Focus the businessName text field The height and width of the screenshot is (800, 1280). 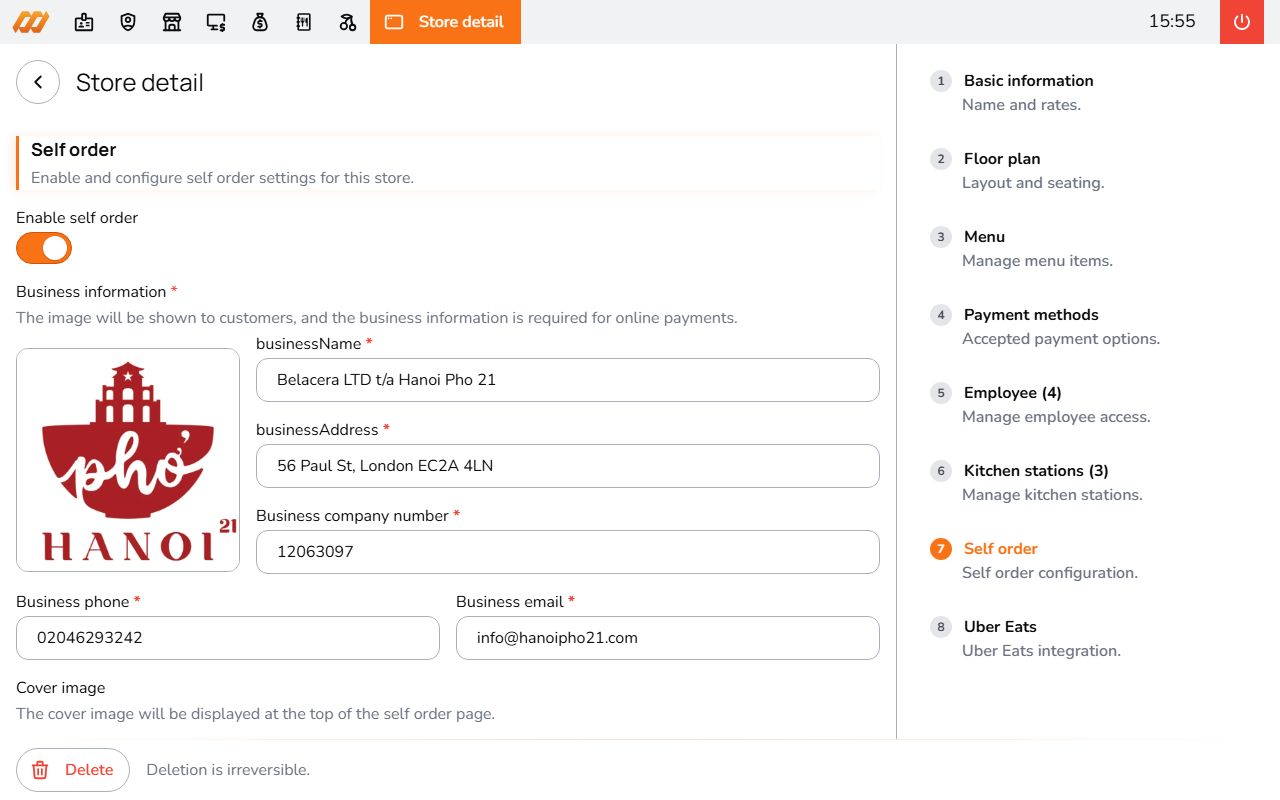coord(568,380)
